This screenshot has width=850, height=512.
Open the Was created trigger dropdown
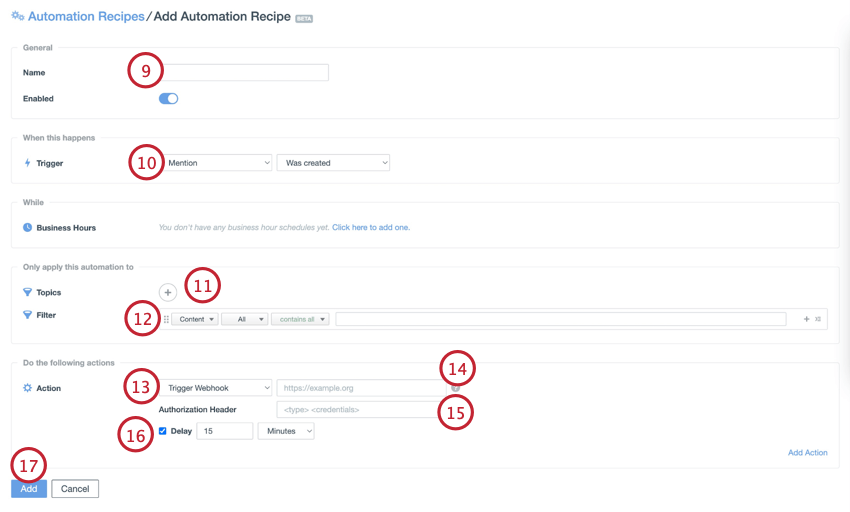click(x=333, y=163)
